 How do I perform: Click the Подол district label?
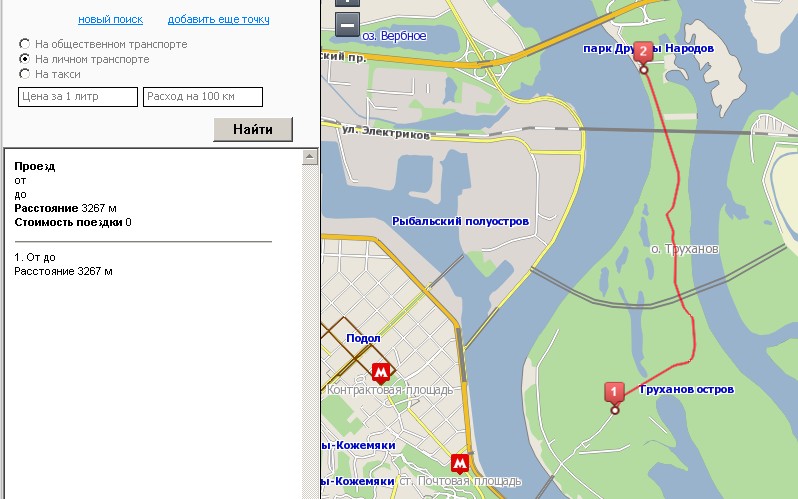click(x=363, y=338)
